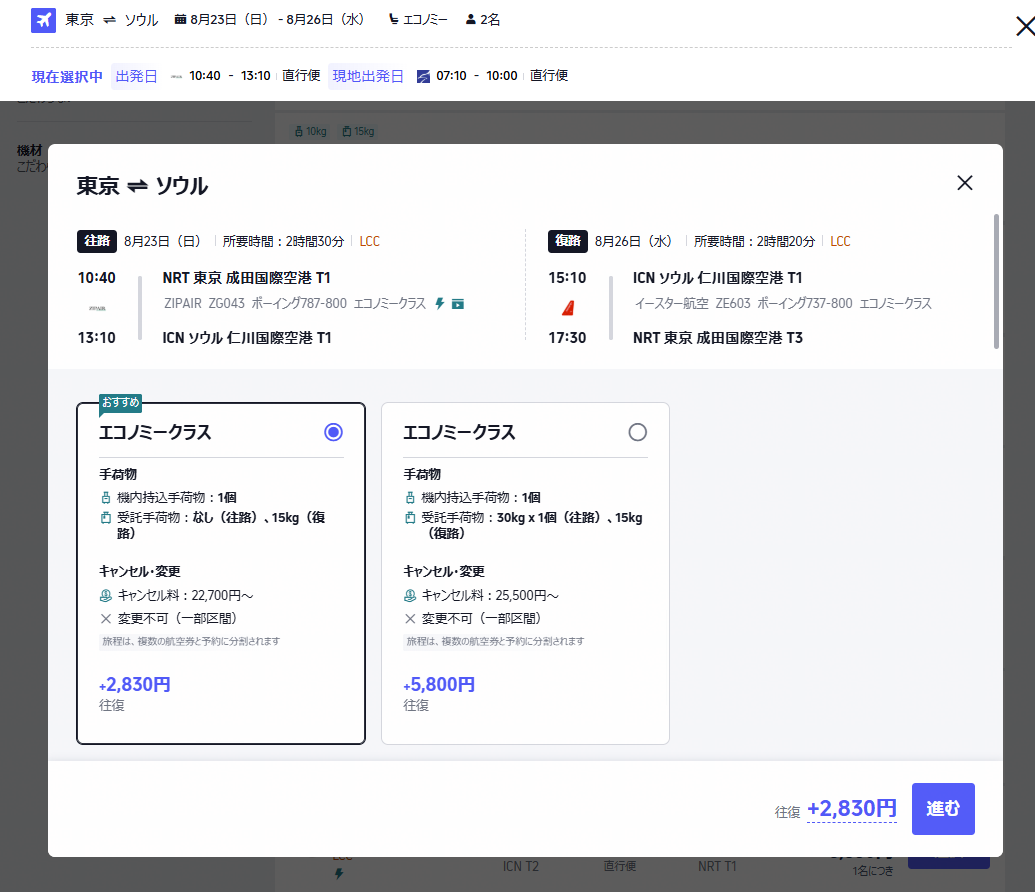Image resolution: width=1035 pixels, height=892 pixels.
Task: Click the 復路 return label badge
Action: 568,241
